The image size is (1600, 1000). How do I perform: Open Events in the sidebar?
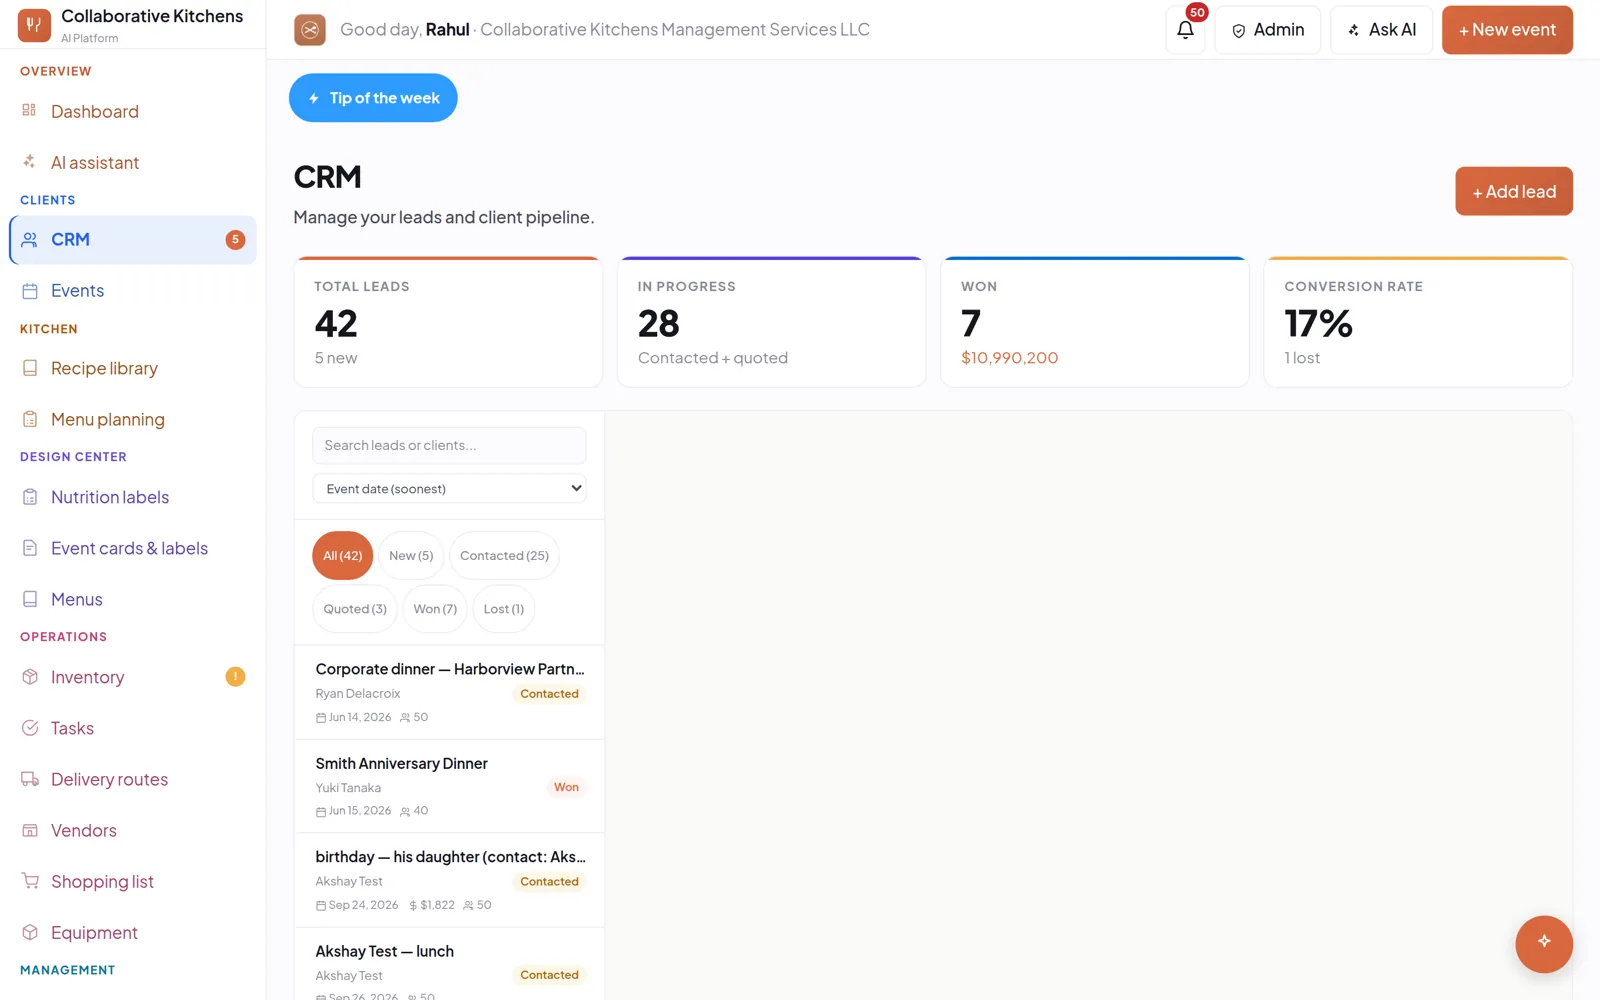click(x=132, y=291)
